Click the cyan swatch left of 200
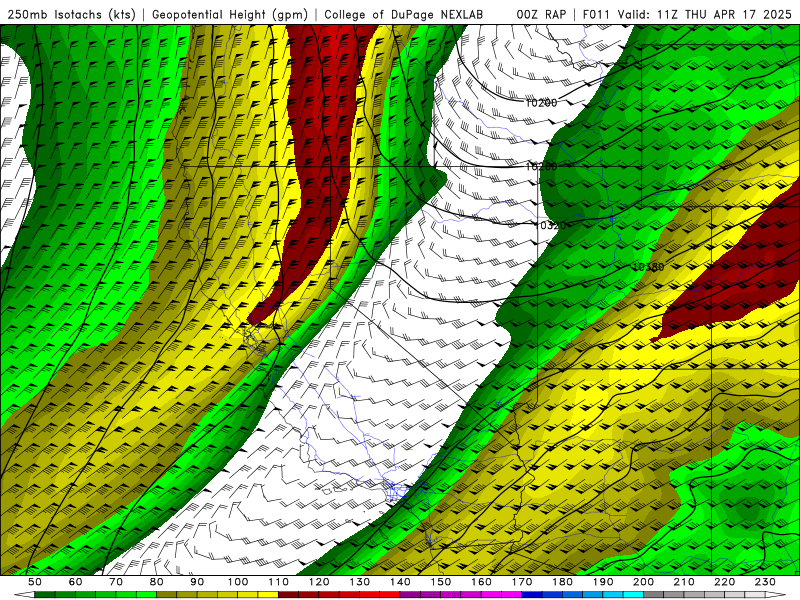This screenshot has height=600, width=800. pyautogui.click(x=633, y=594)
